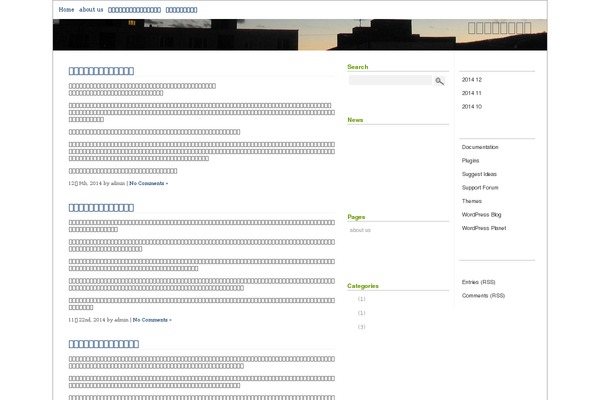This screenshot has width=600, height=400.
Task: Open No Comments link on December 9th post
Action: point(148,183)
